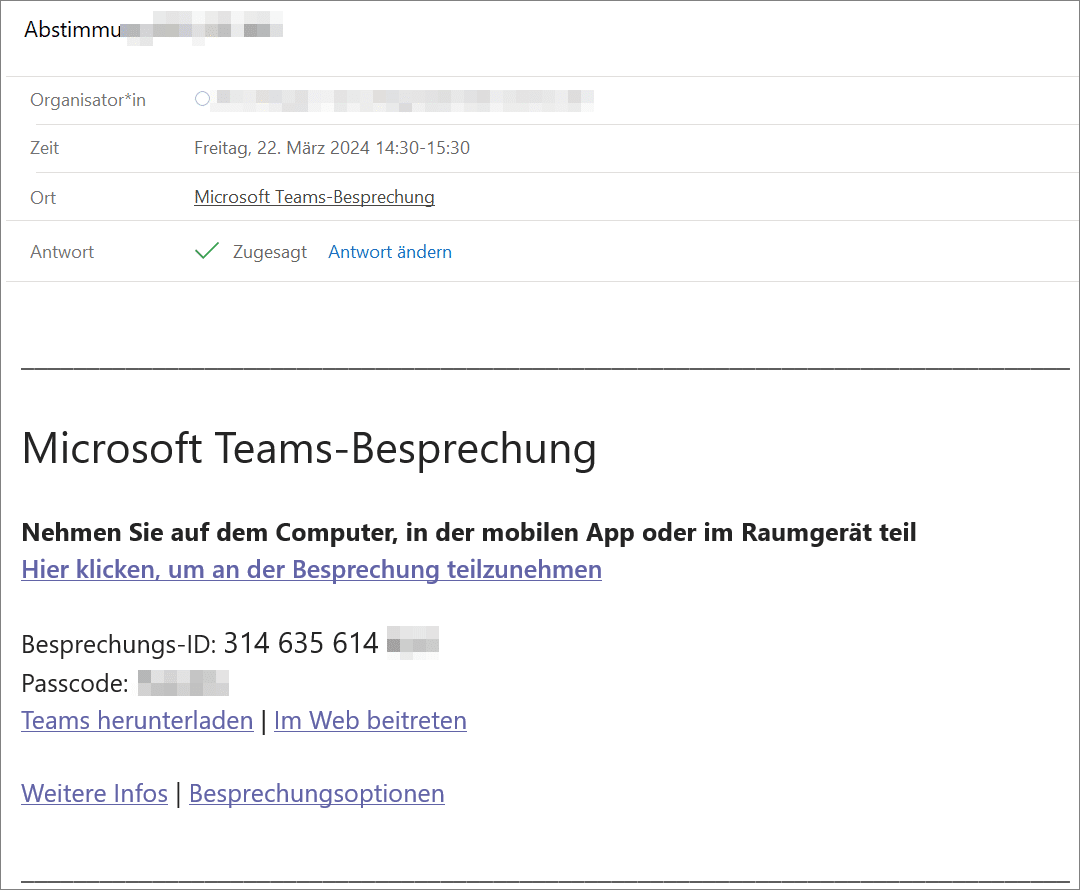Open the 'Teams herunterladen' link

[137, 720]
